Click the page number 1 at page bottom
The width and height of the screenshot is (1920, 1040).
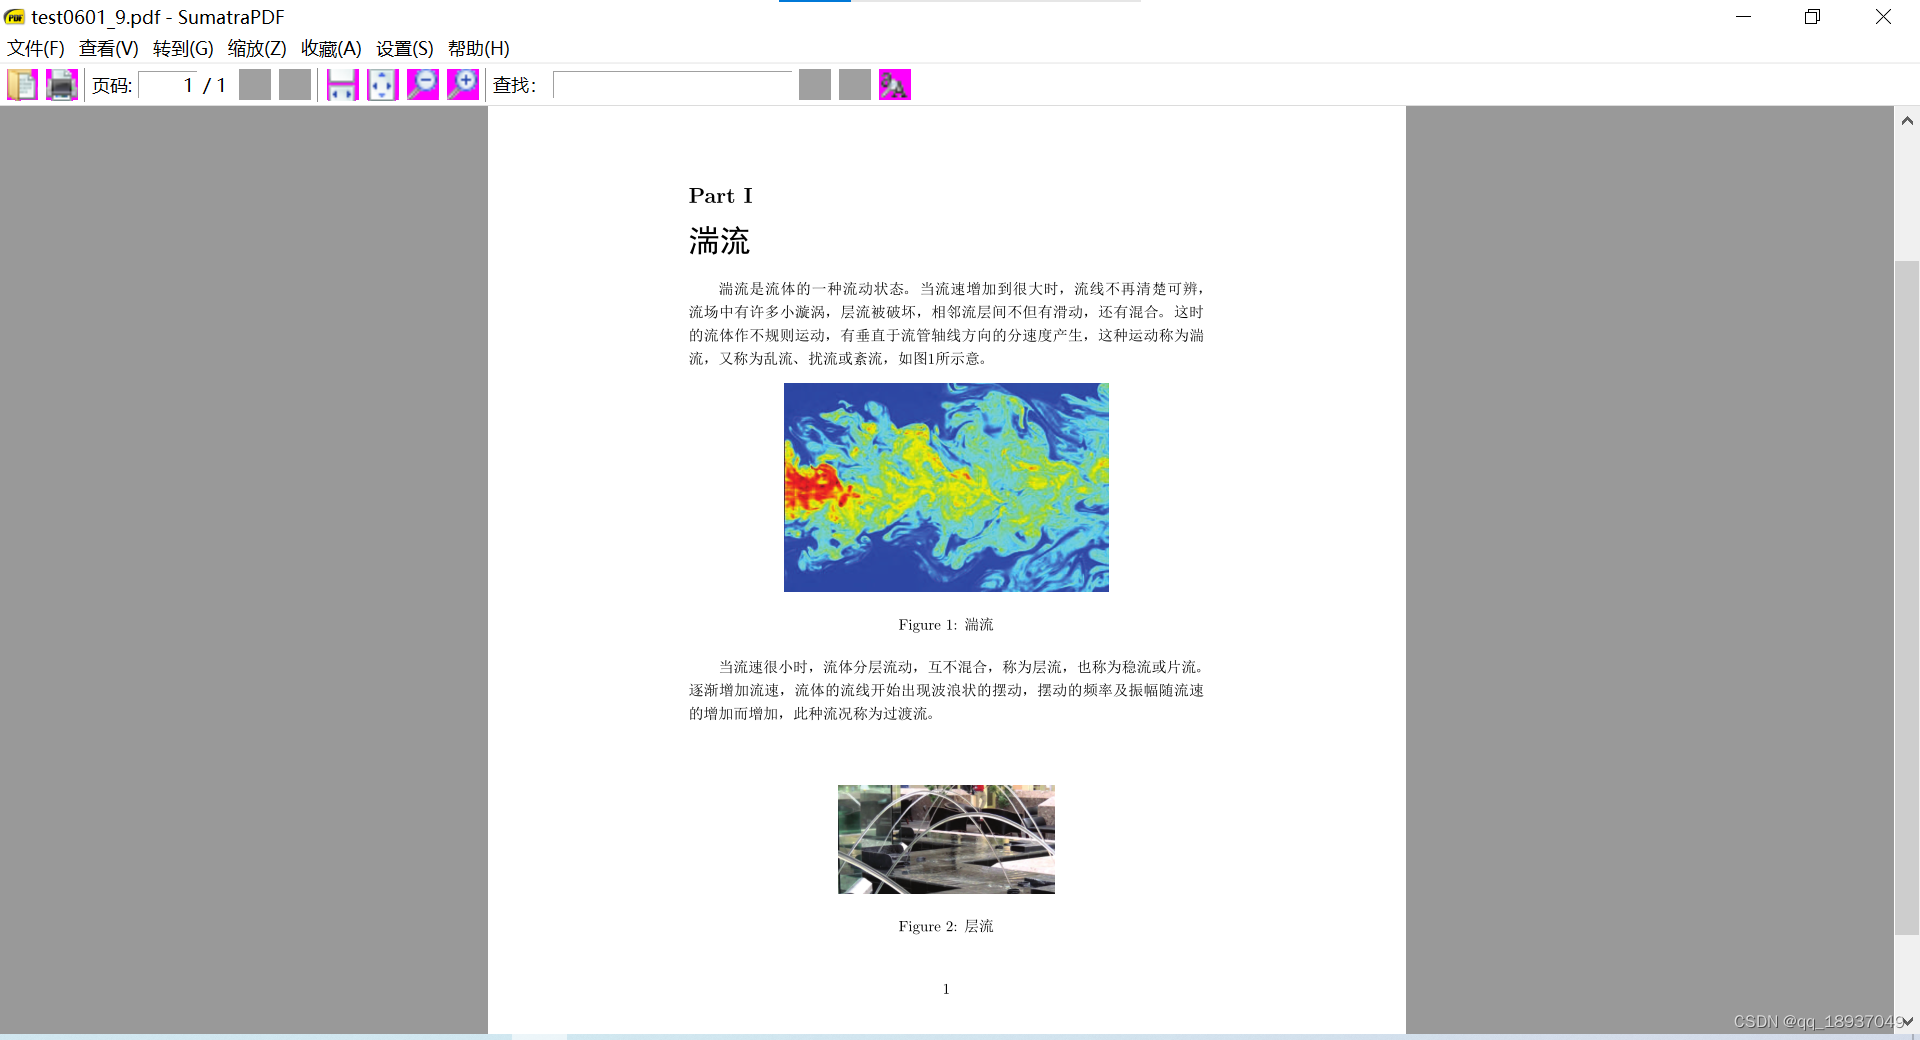pyautogui.click(x=946, y=989)
